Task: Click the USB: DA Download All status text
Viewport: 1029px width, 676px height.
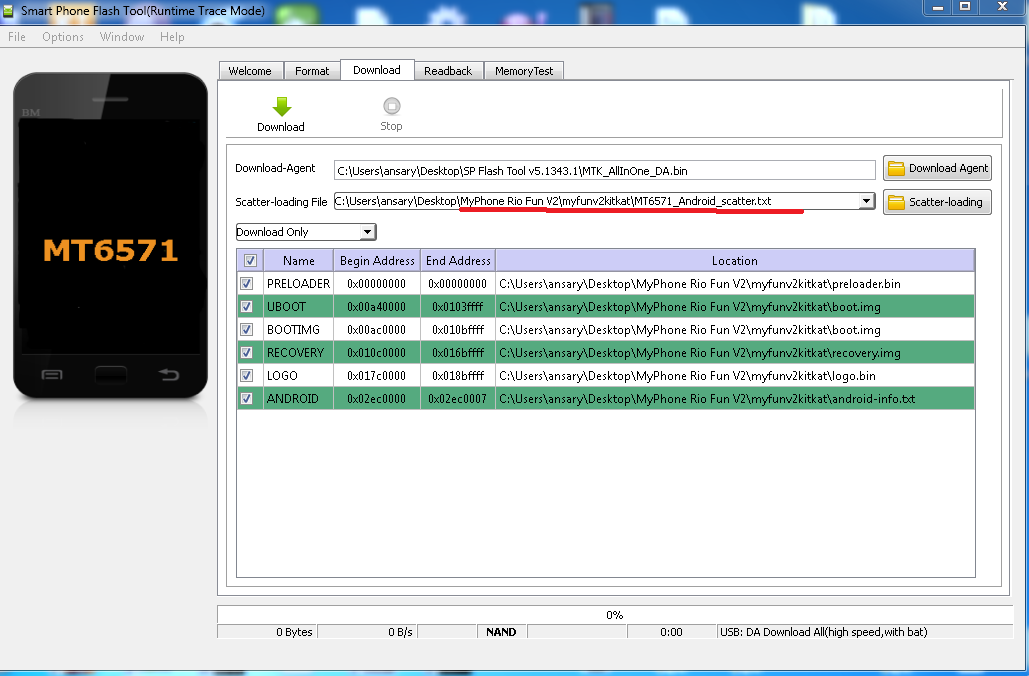Action: point(824,632)
